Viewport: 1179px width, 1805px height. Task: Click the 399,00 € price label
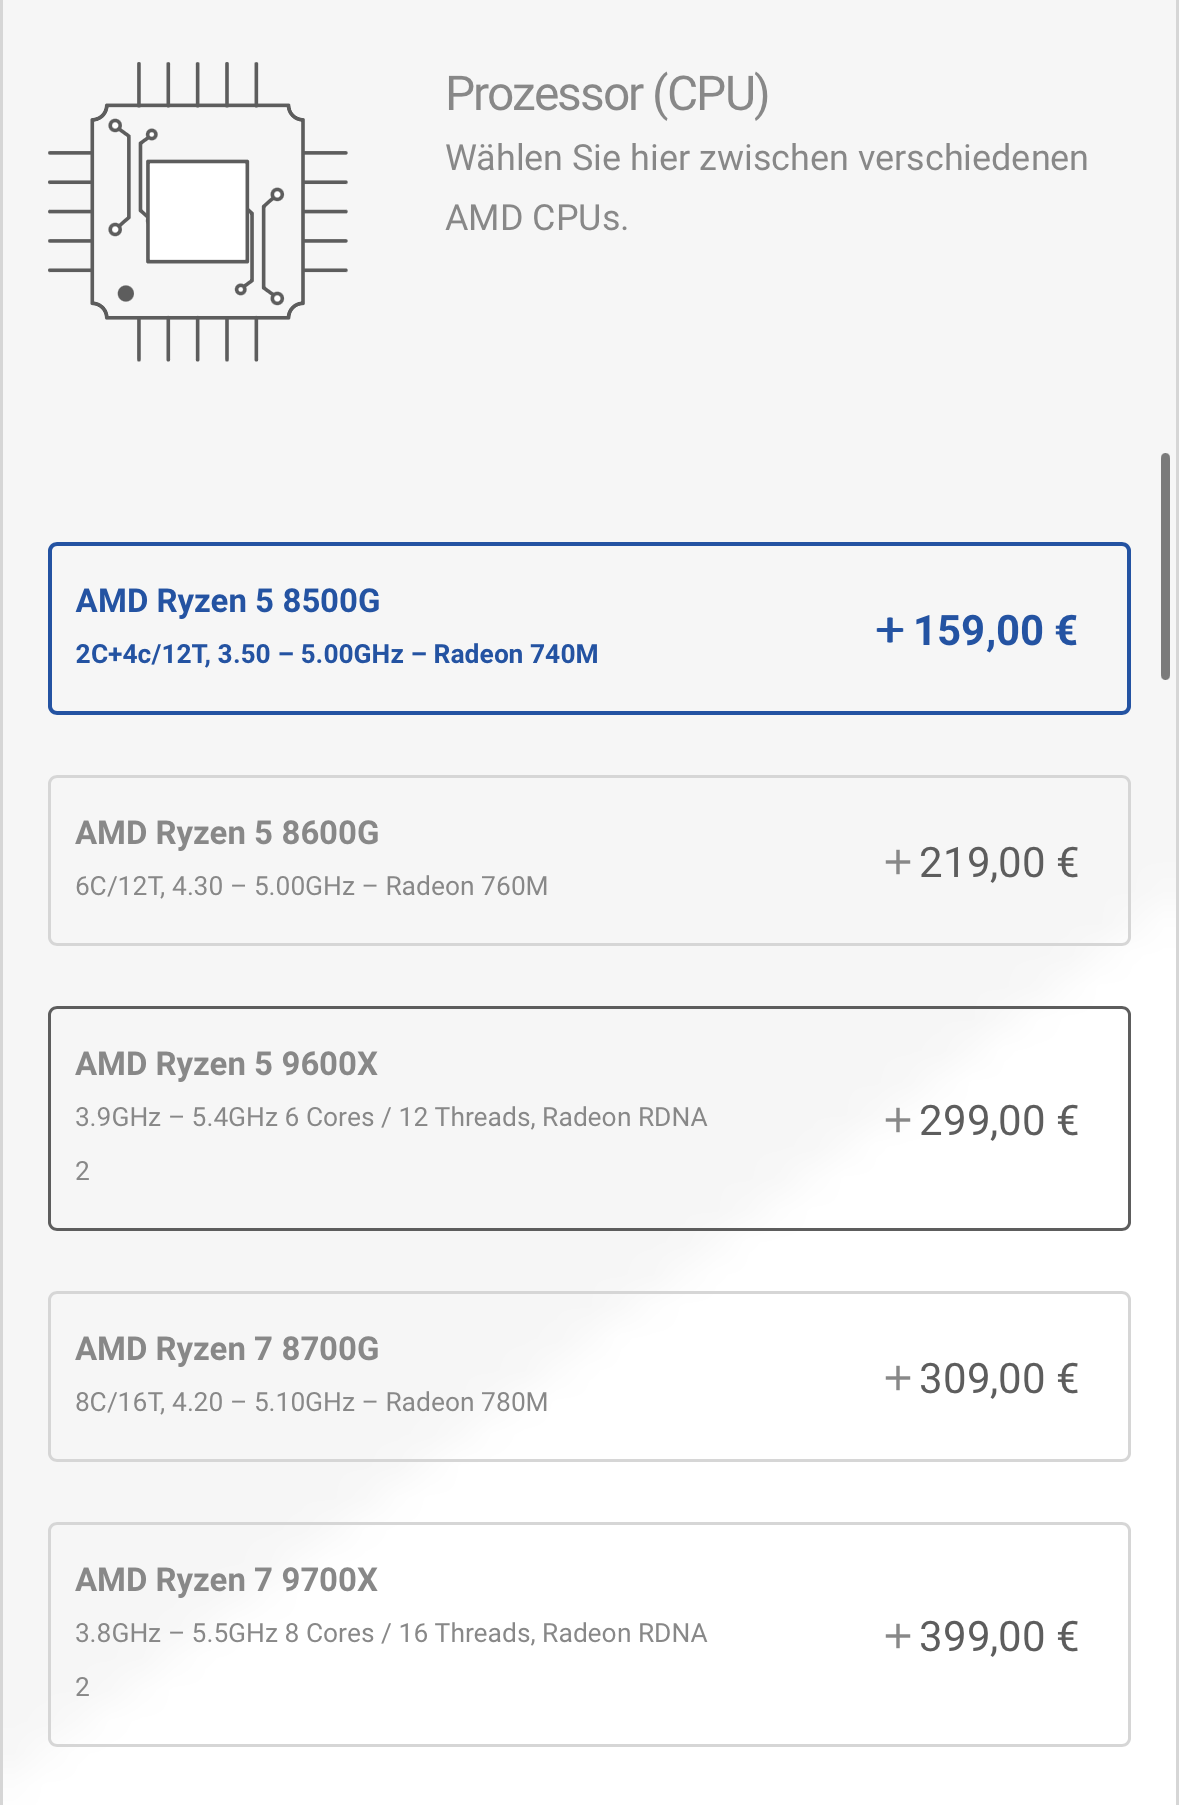tap(998, 1637)
